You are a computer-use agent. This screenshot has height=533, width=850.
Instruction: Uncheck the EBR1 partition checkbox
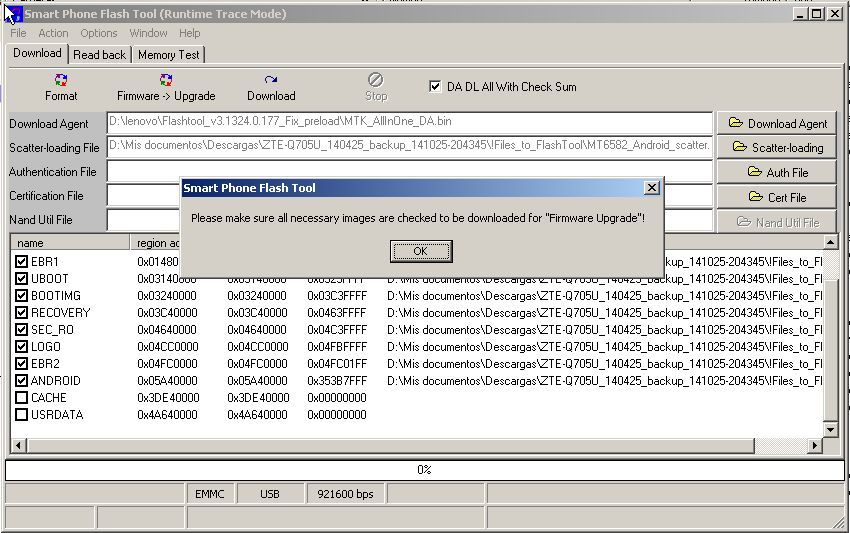pyautogui.click(x=21, y=261)
